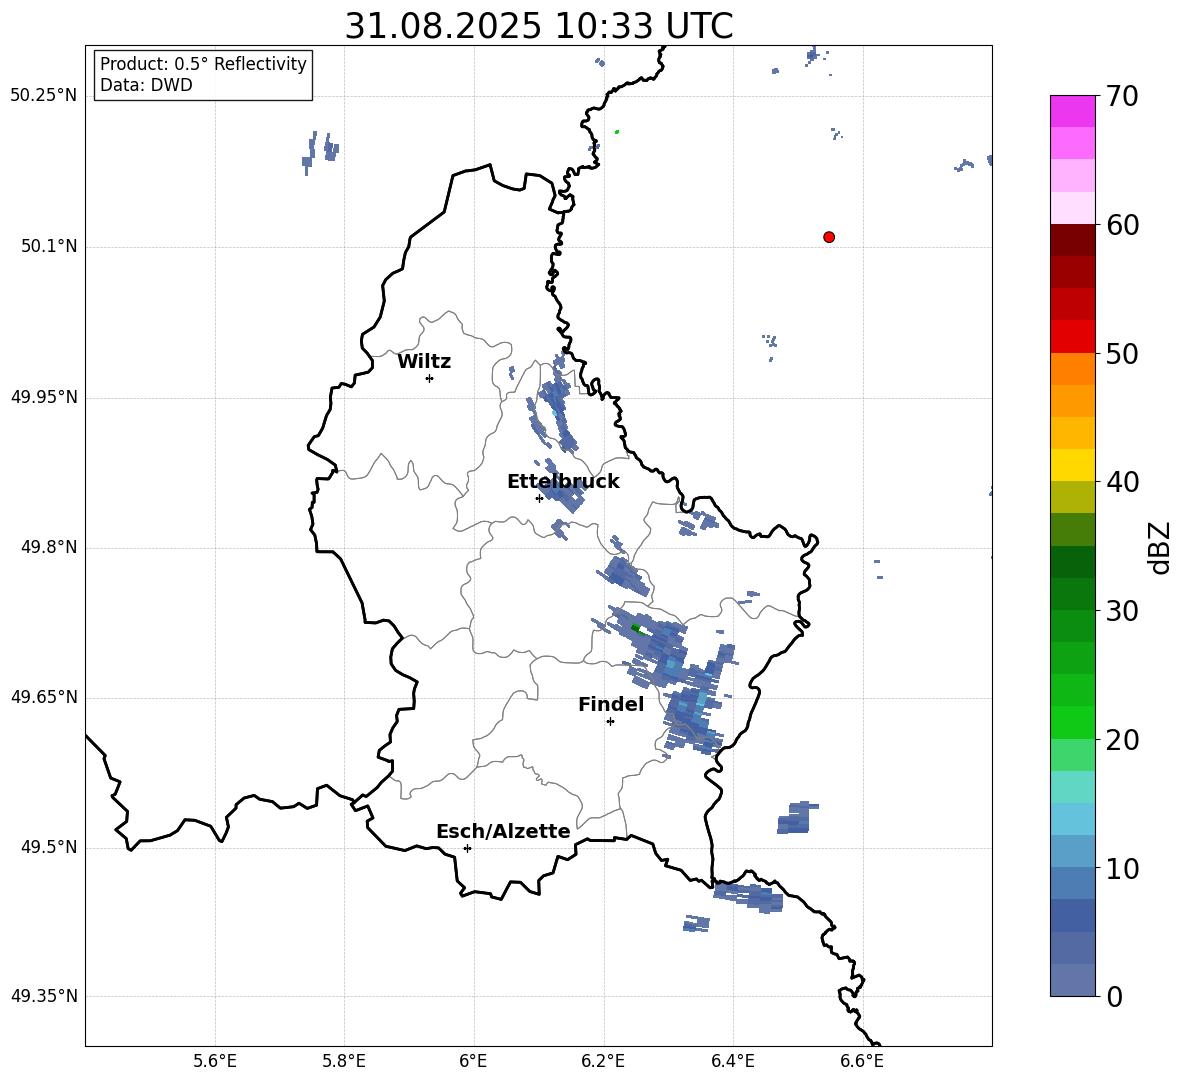Click the 49.35°N latitude label
This screenshot has width=1184, height=1081.
(44, 996)
